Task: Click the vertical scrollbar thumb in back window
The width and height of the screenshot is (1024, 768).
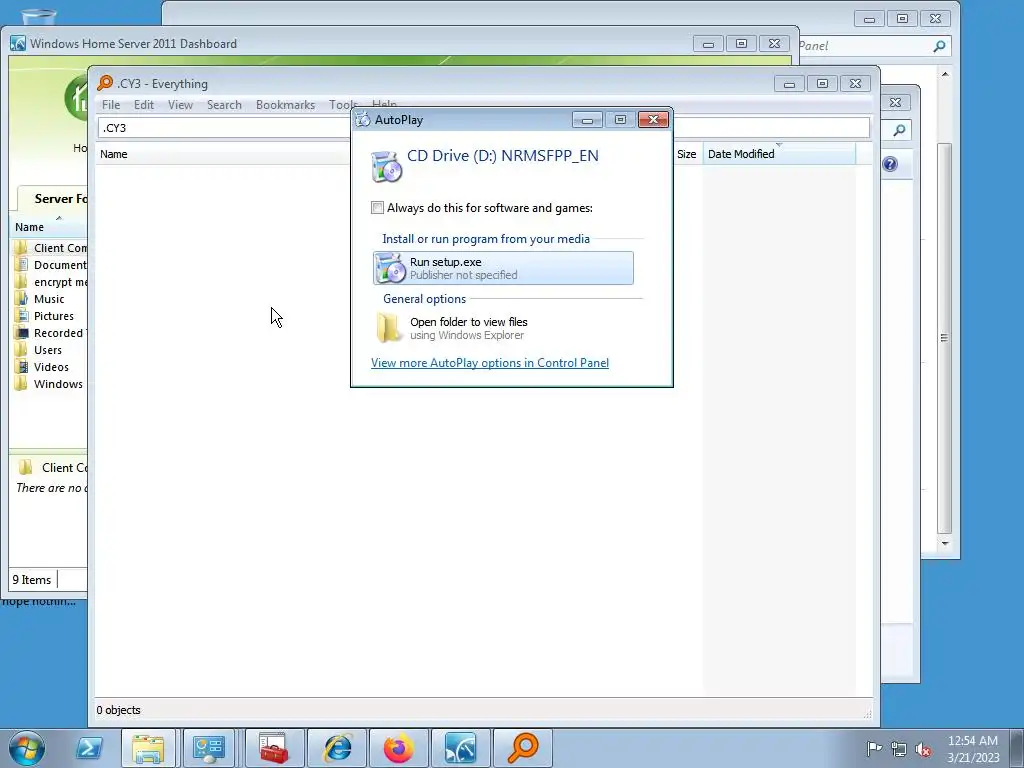Action: 944,338
